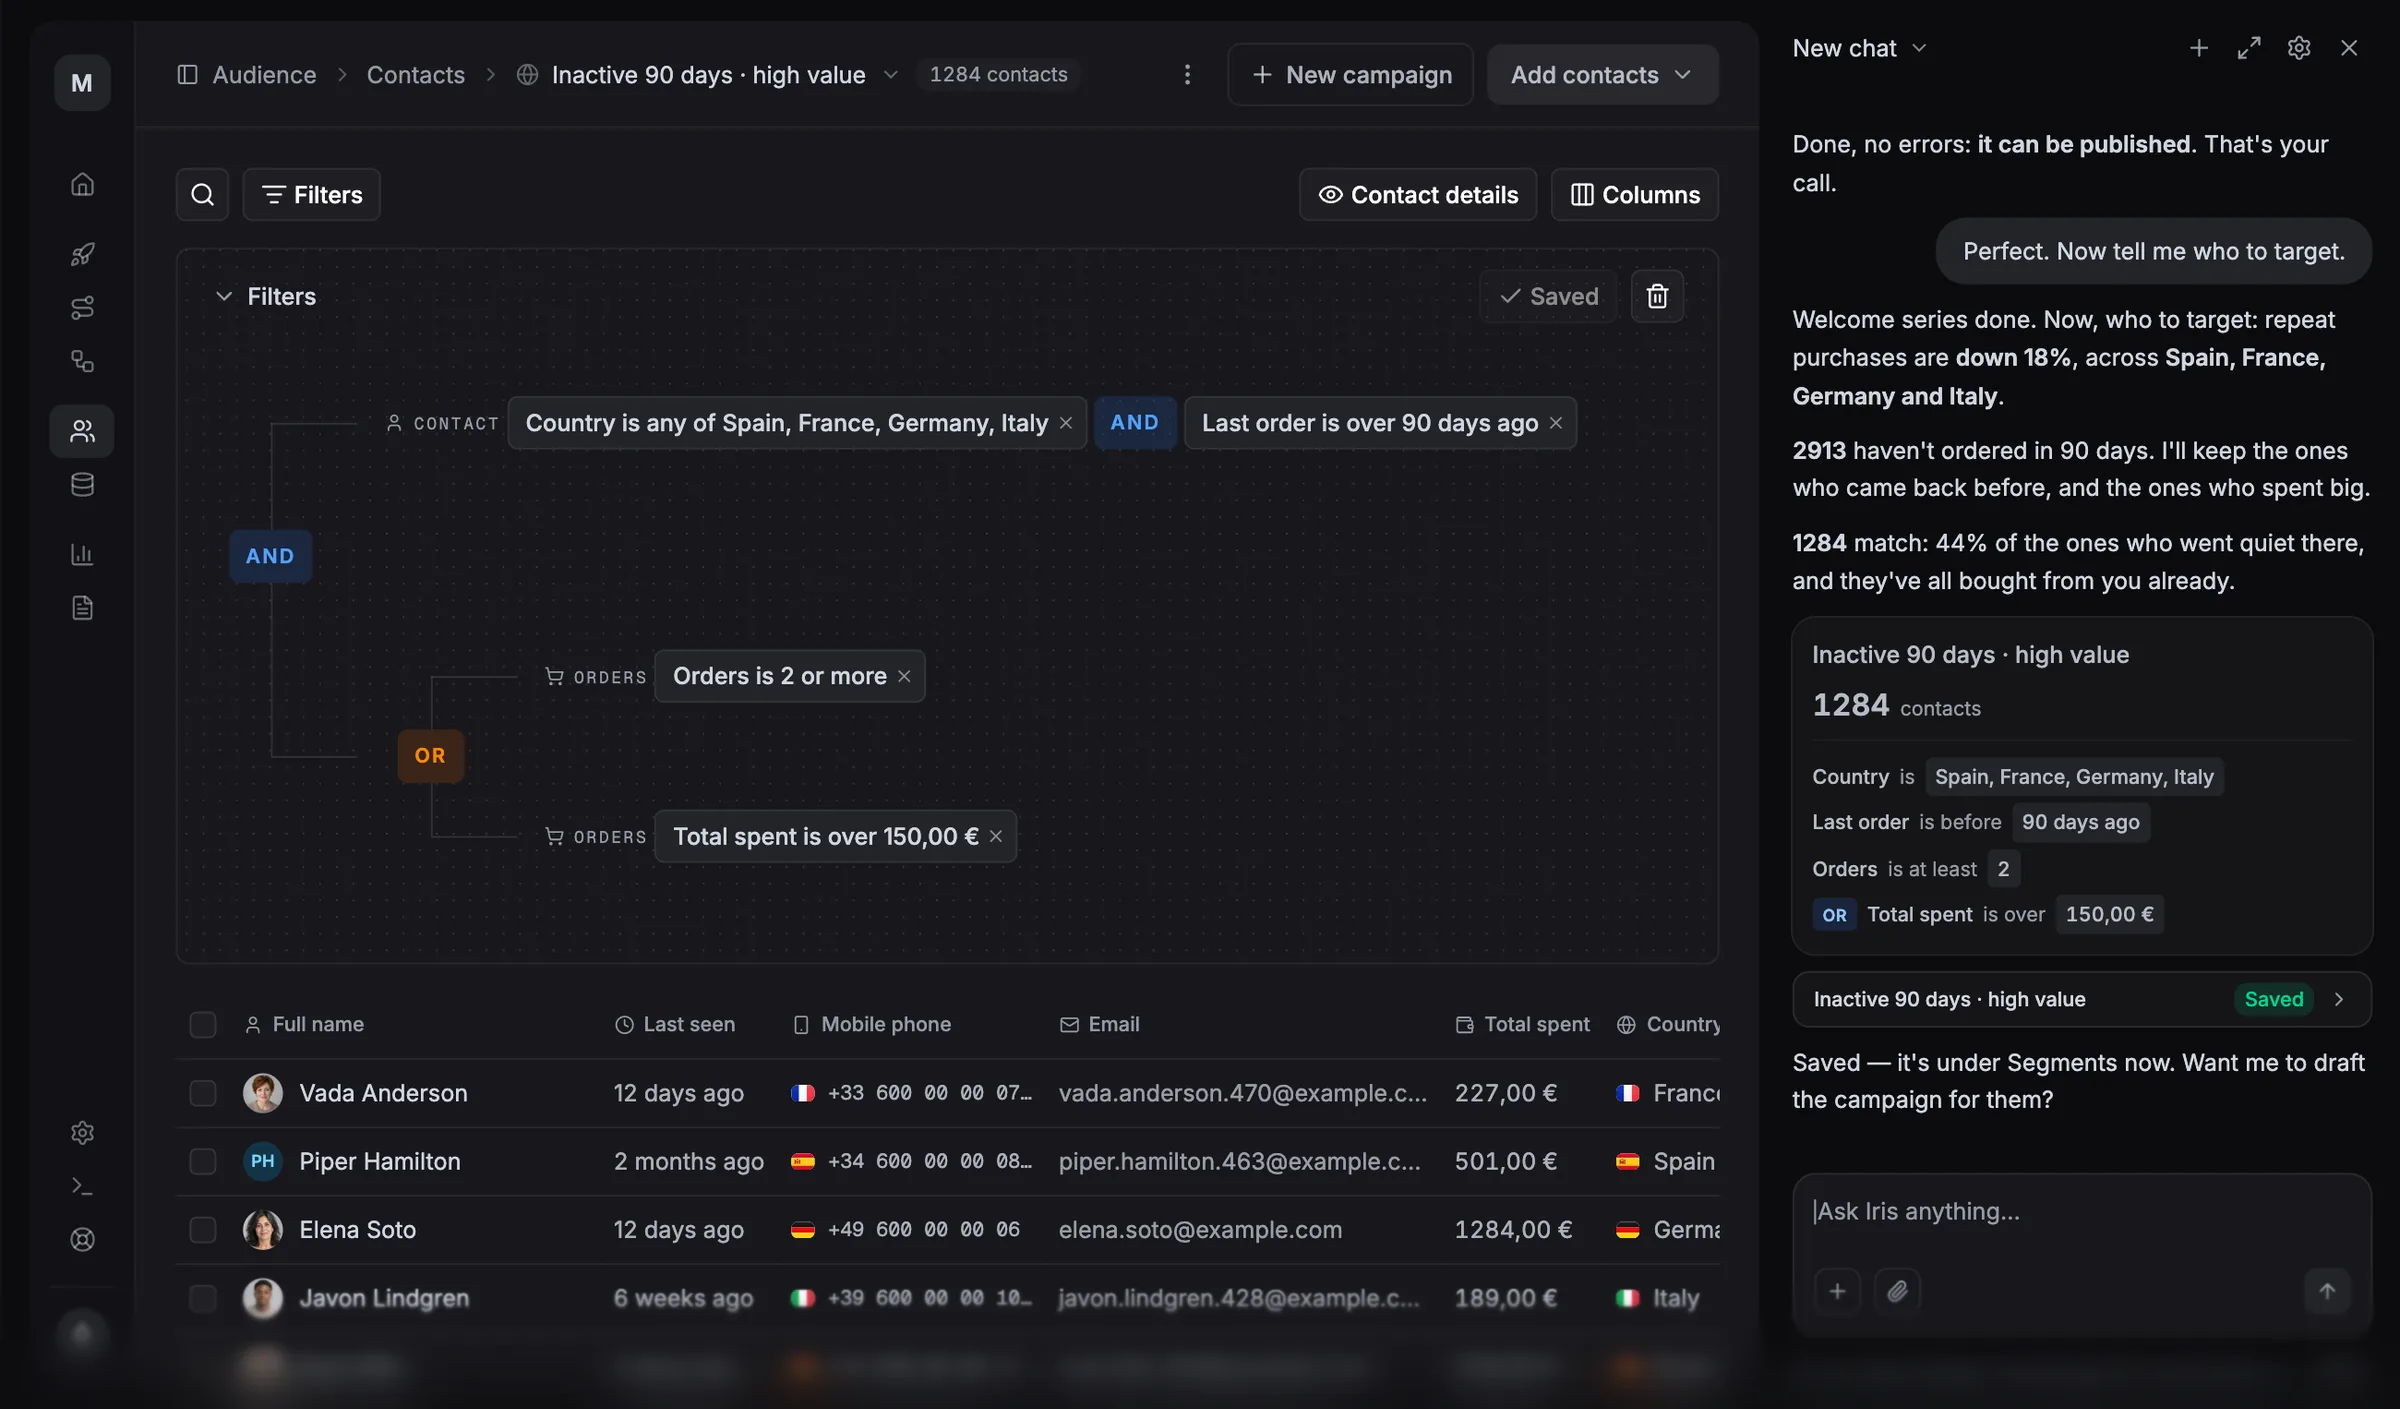Viewport: 2400px width, 1409px height.
Task: Toggle sidebar panel icon beside Audience
Action: tap(187, 74)
